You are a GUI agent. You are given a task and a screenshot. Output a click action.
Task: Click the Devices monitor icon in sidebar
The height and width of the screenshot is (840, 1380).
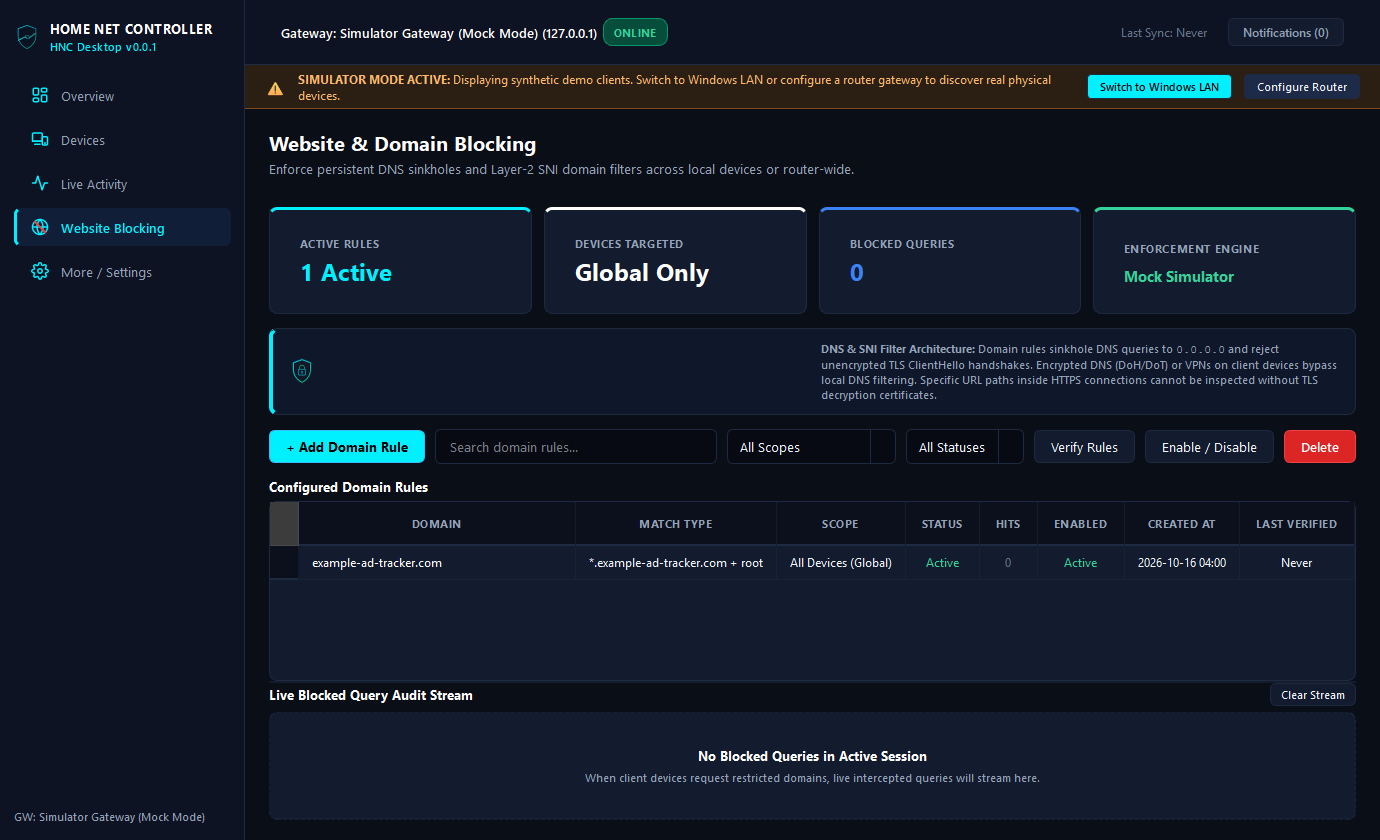[x=40, y=140]
